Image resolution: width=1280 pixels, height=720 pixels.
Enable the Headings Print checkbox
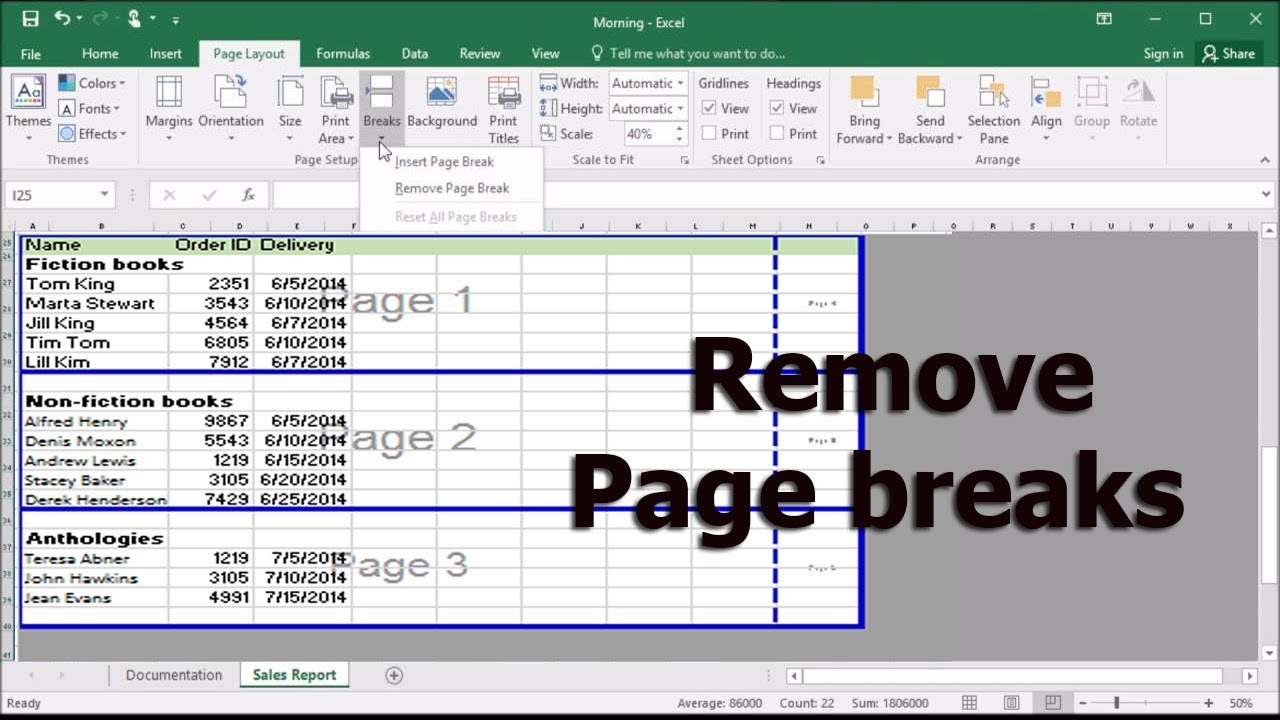(777, 133)
